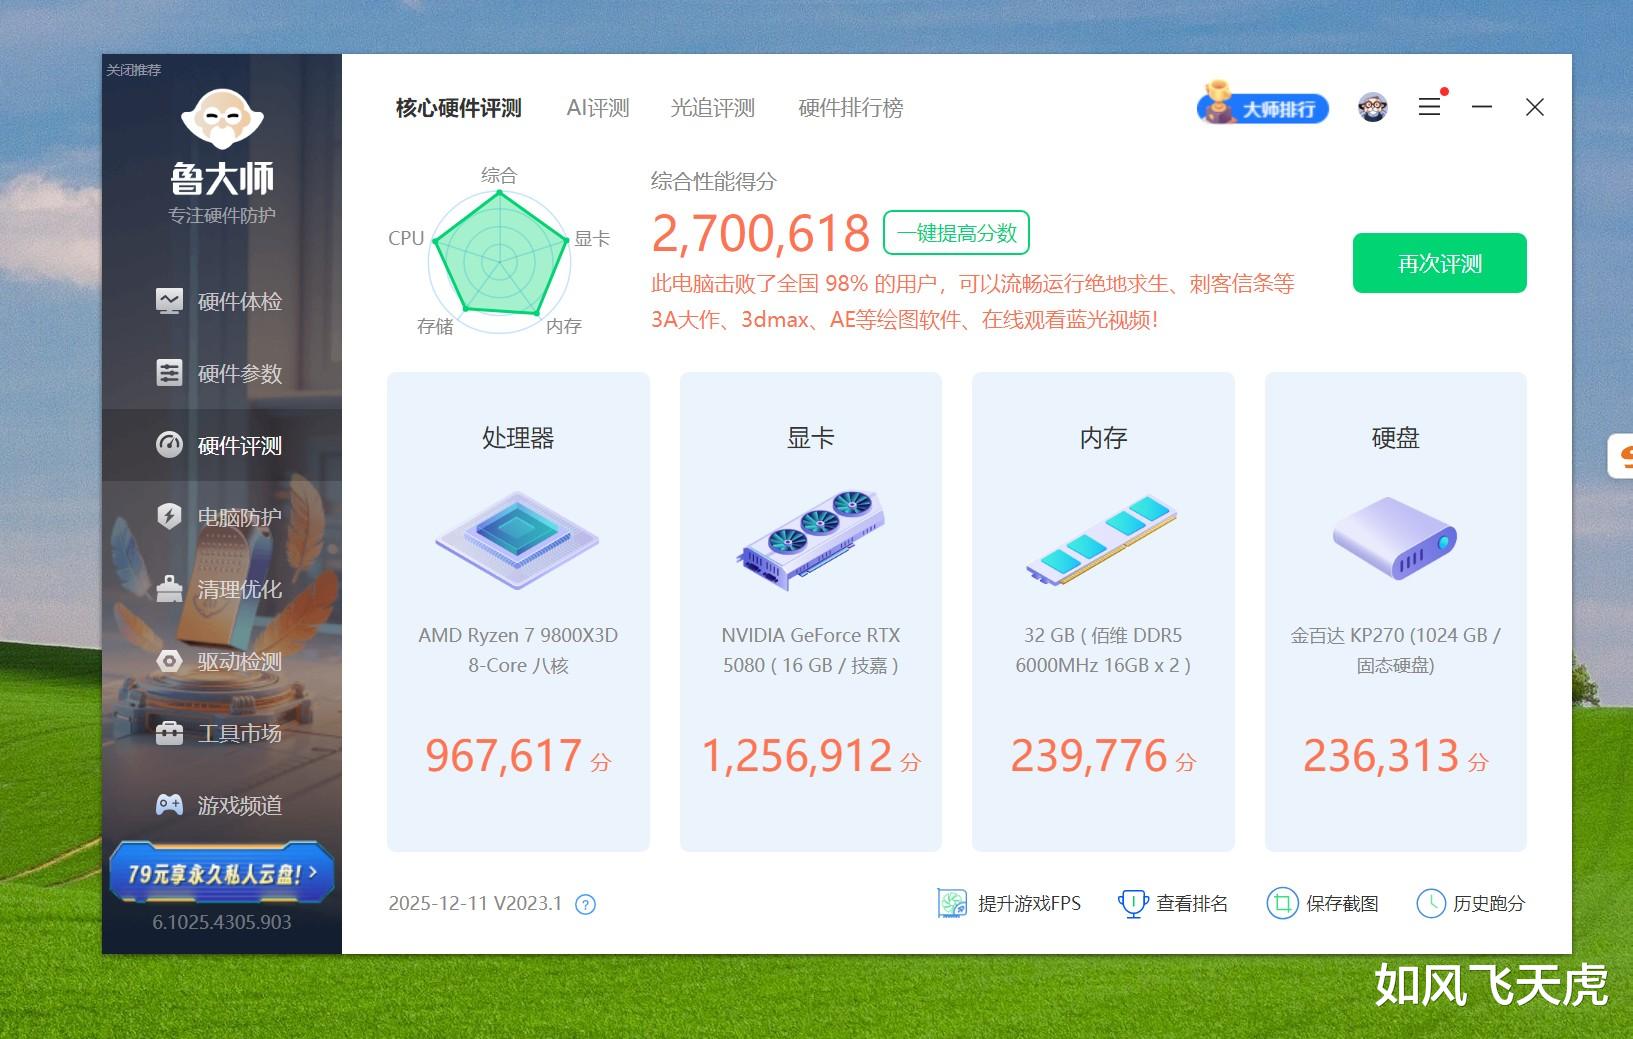Minimize the 鲁大师 window
1633x1039 pixels.
pyautogui.click(x=1482, y=107)
